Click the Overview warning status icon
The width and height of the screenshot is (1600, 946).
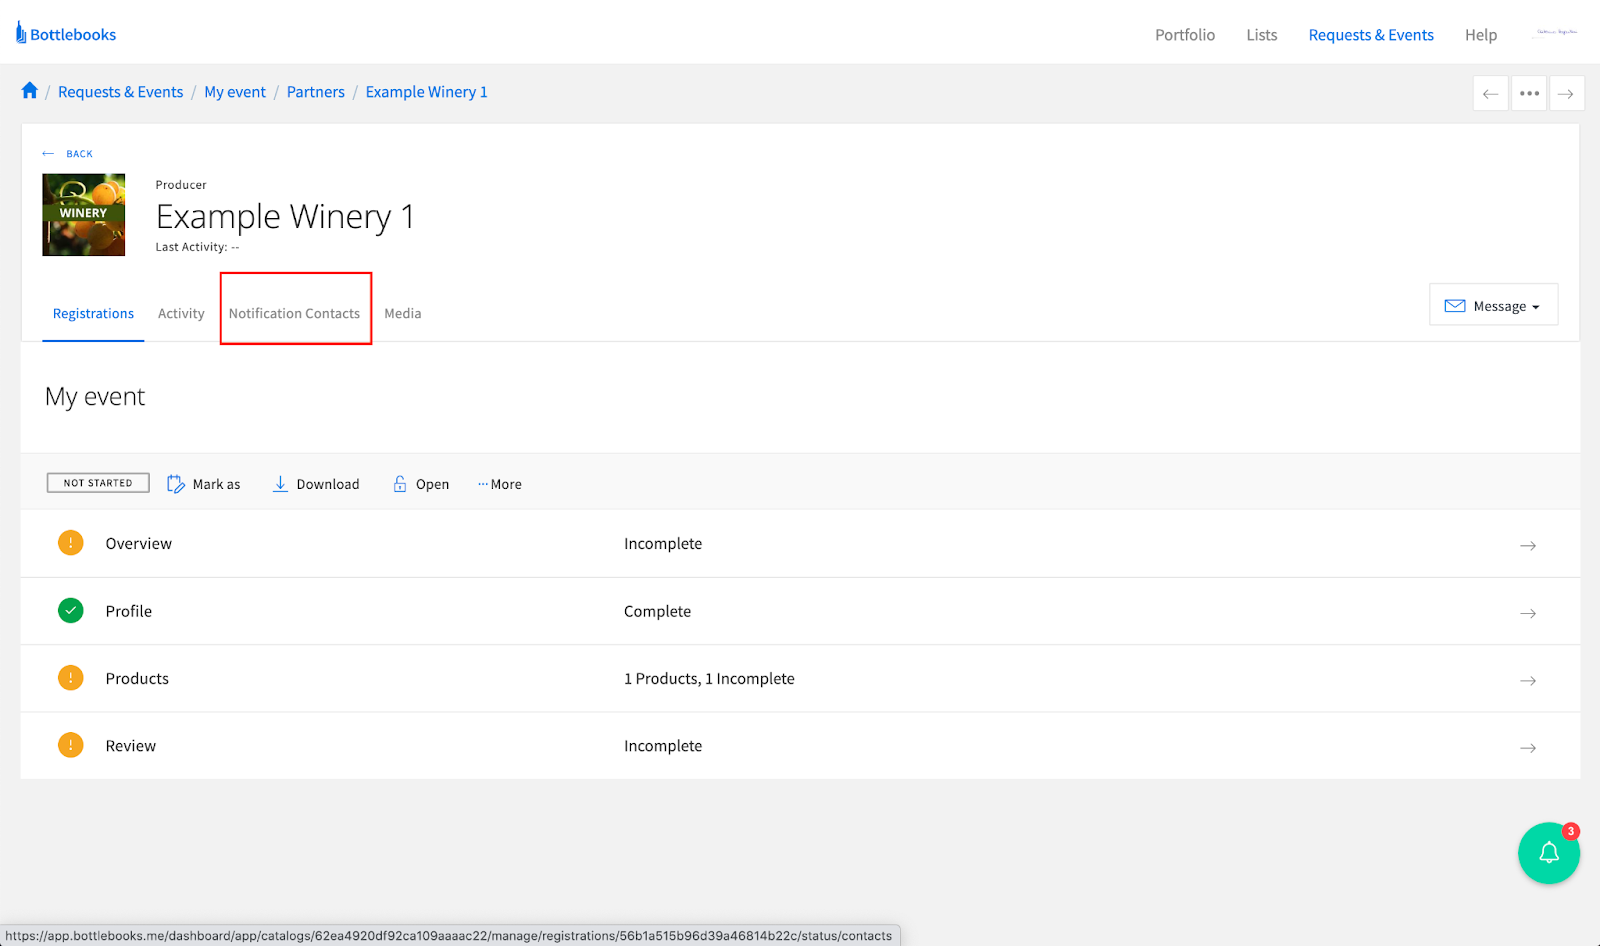pyautogui.click(x=71, y=543)
